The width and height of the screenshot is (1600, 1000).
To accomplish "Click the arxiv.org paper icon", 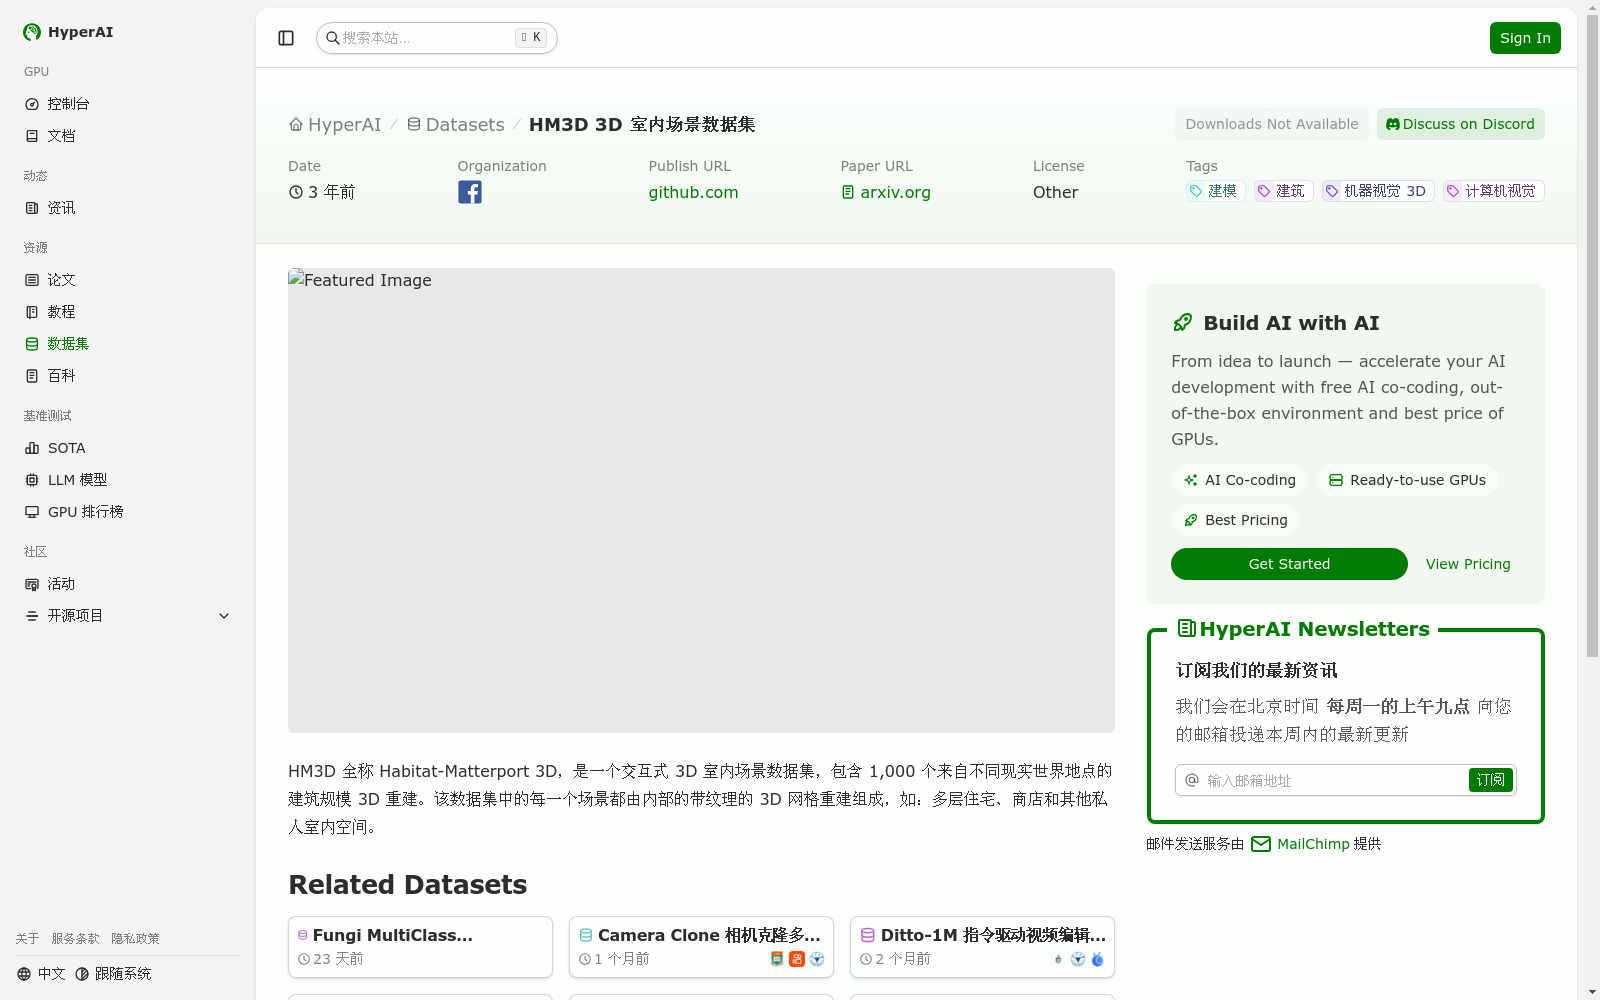I will (848, 192).
